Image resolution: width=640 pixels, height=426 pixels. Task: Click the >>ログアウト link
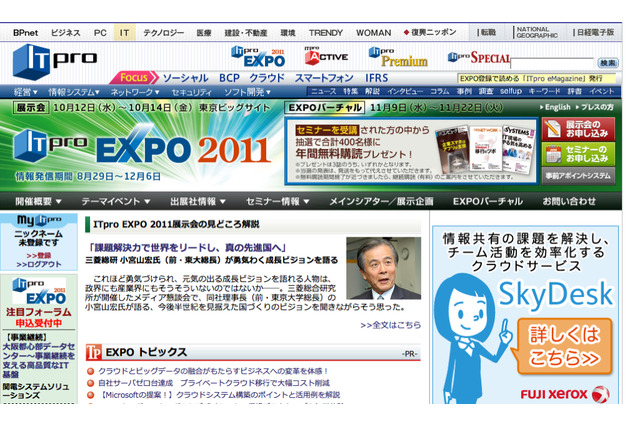[x=39, y=264]
